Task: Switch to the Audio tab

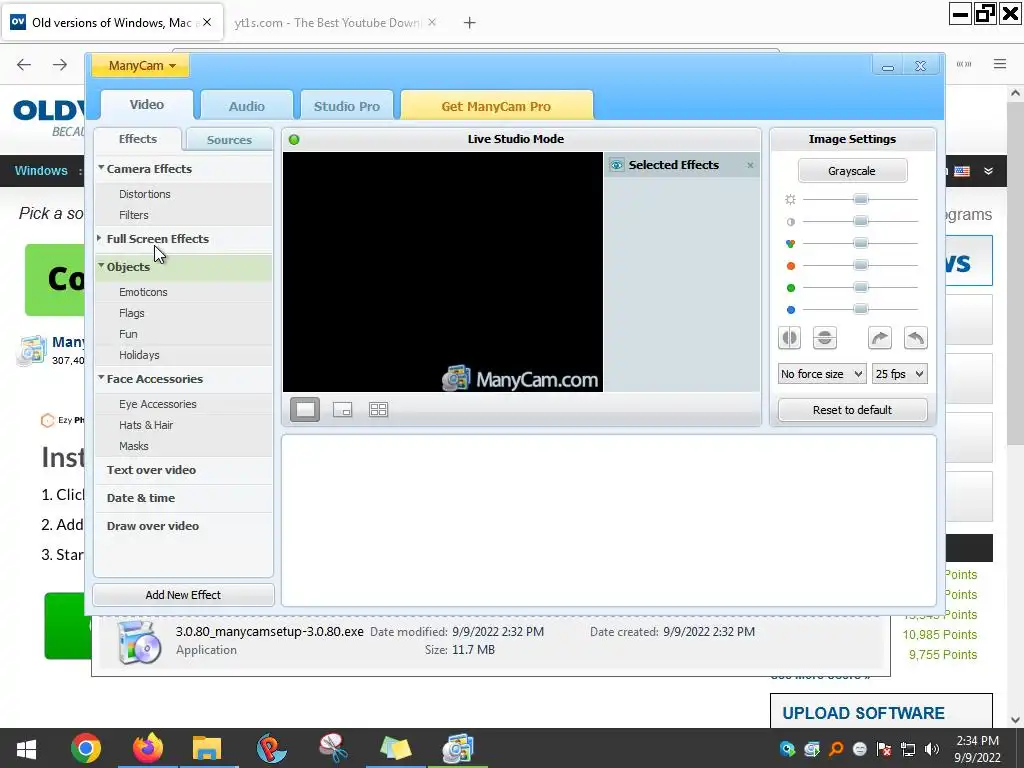Action: click(246, 106)
